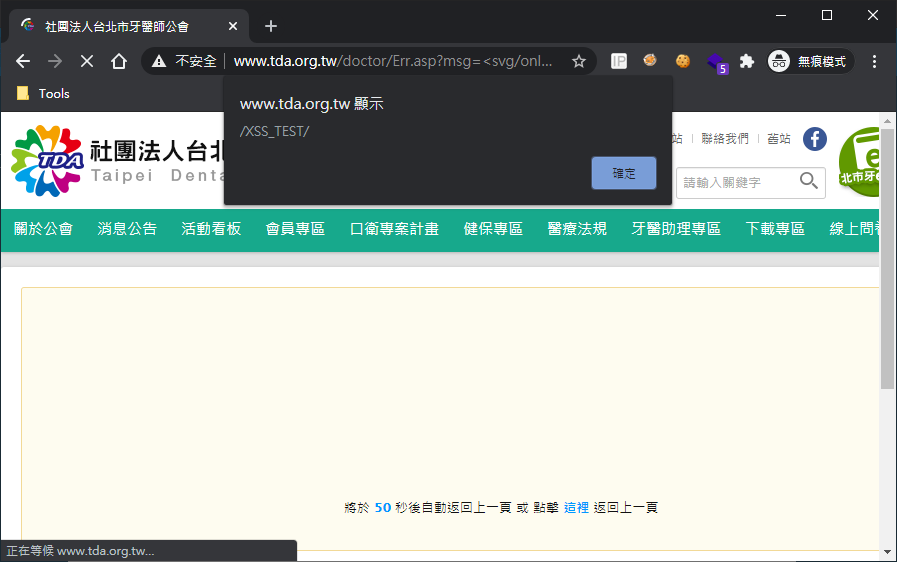Click the 50 seconds countdown number
897x562 pixels.
[383, 508]
